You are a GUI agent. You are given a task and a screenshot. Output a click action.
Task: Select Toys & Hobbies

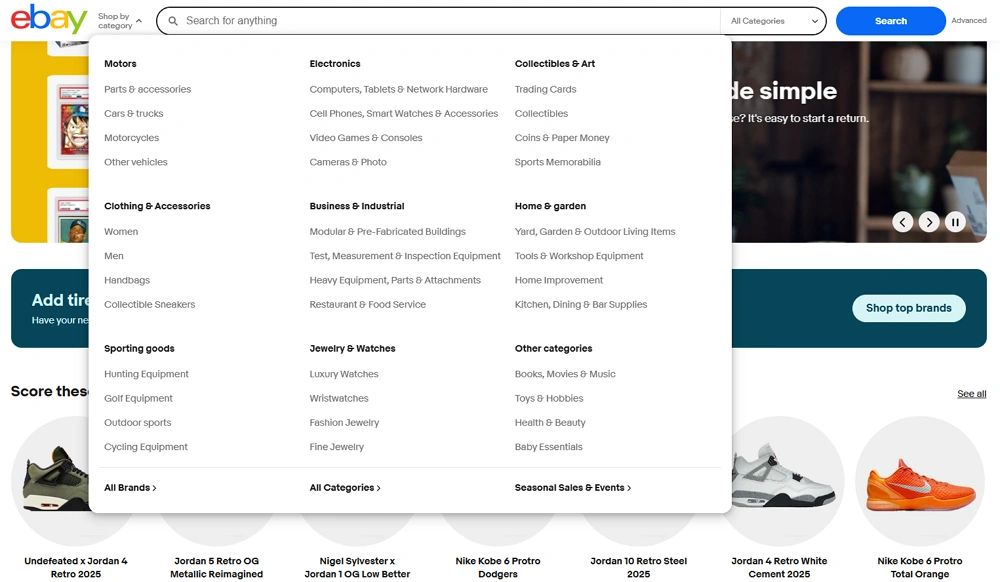point(548,398)
